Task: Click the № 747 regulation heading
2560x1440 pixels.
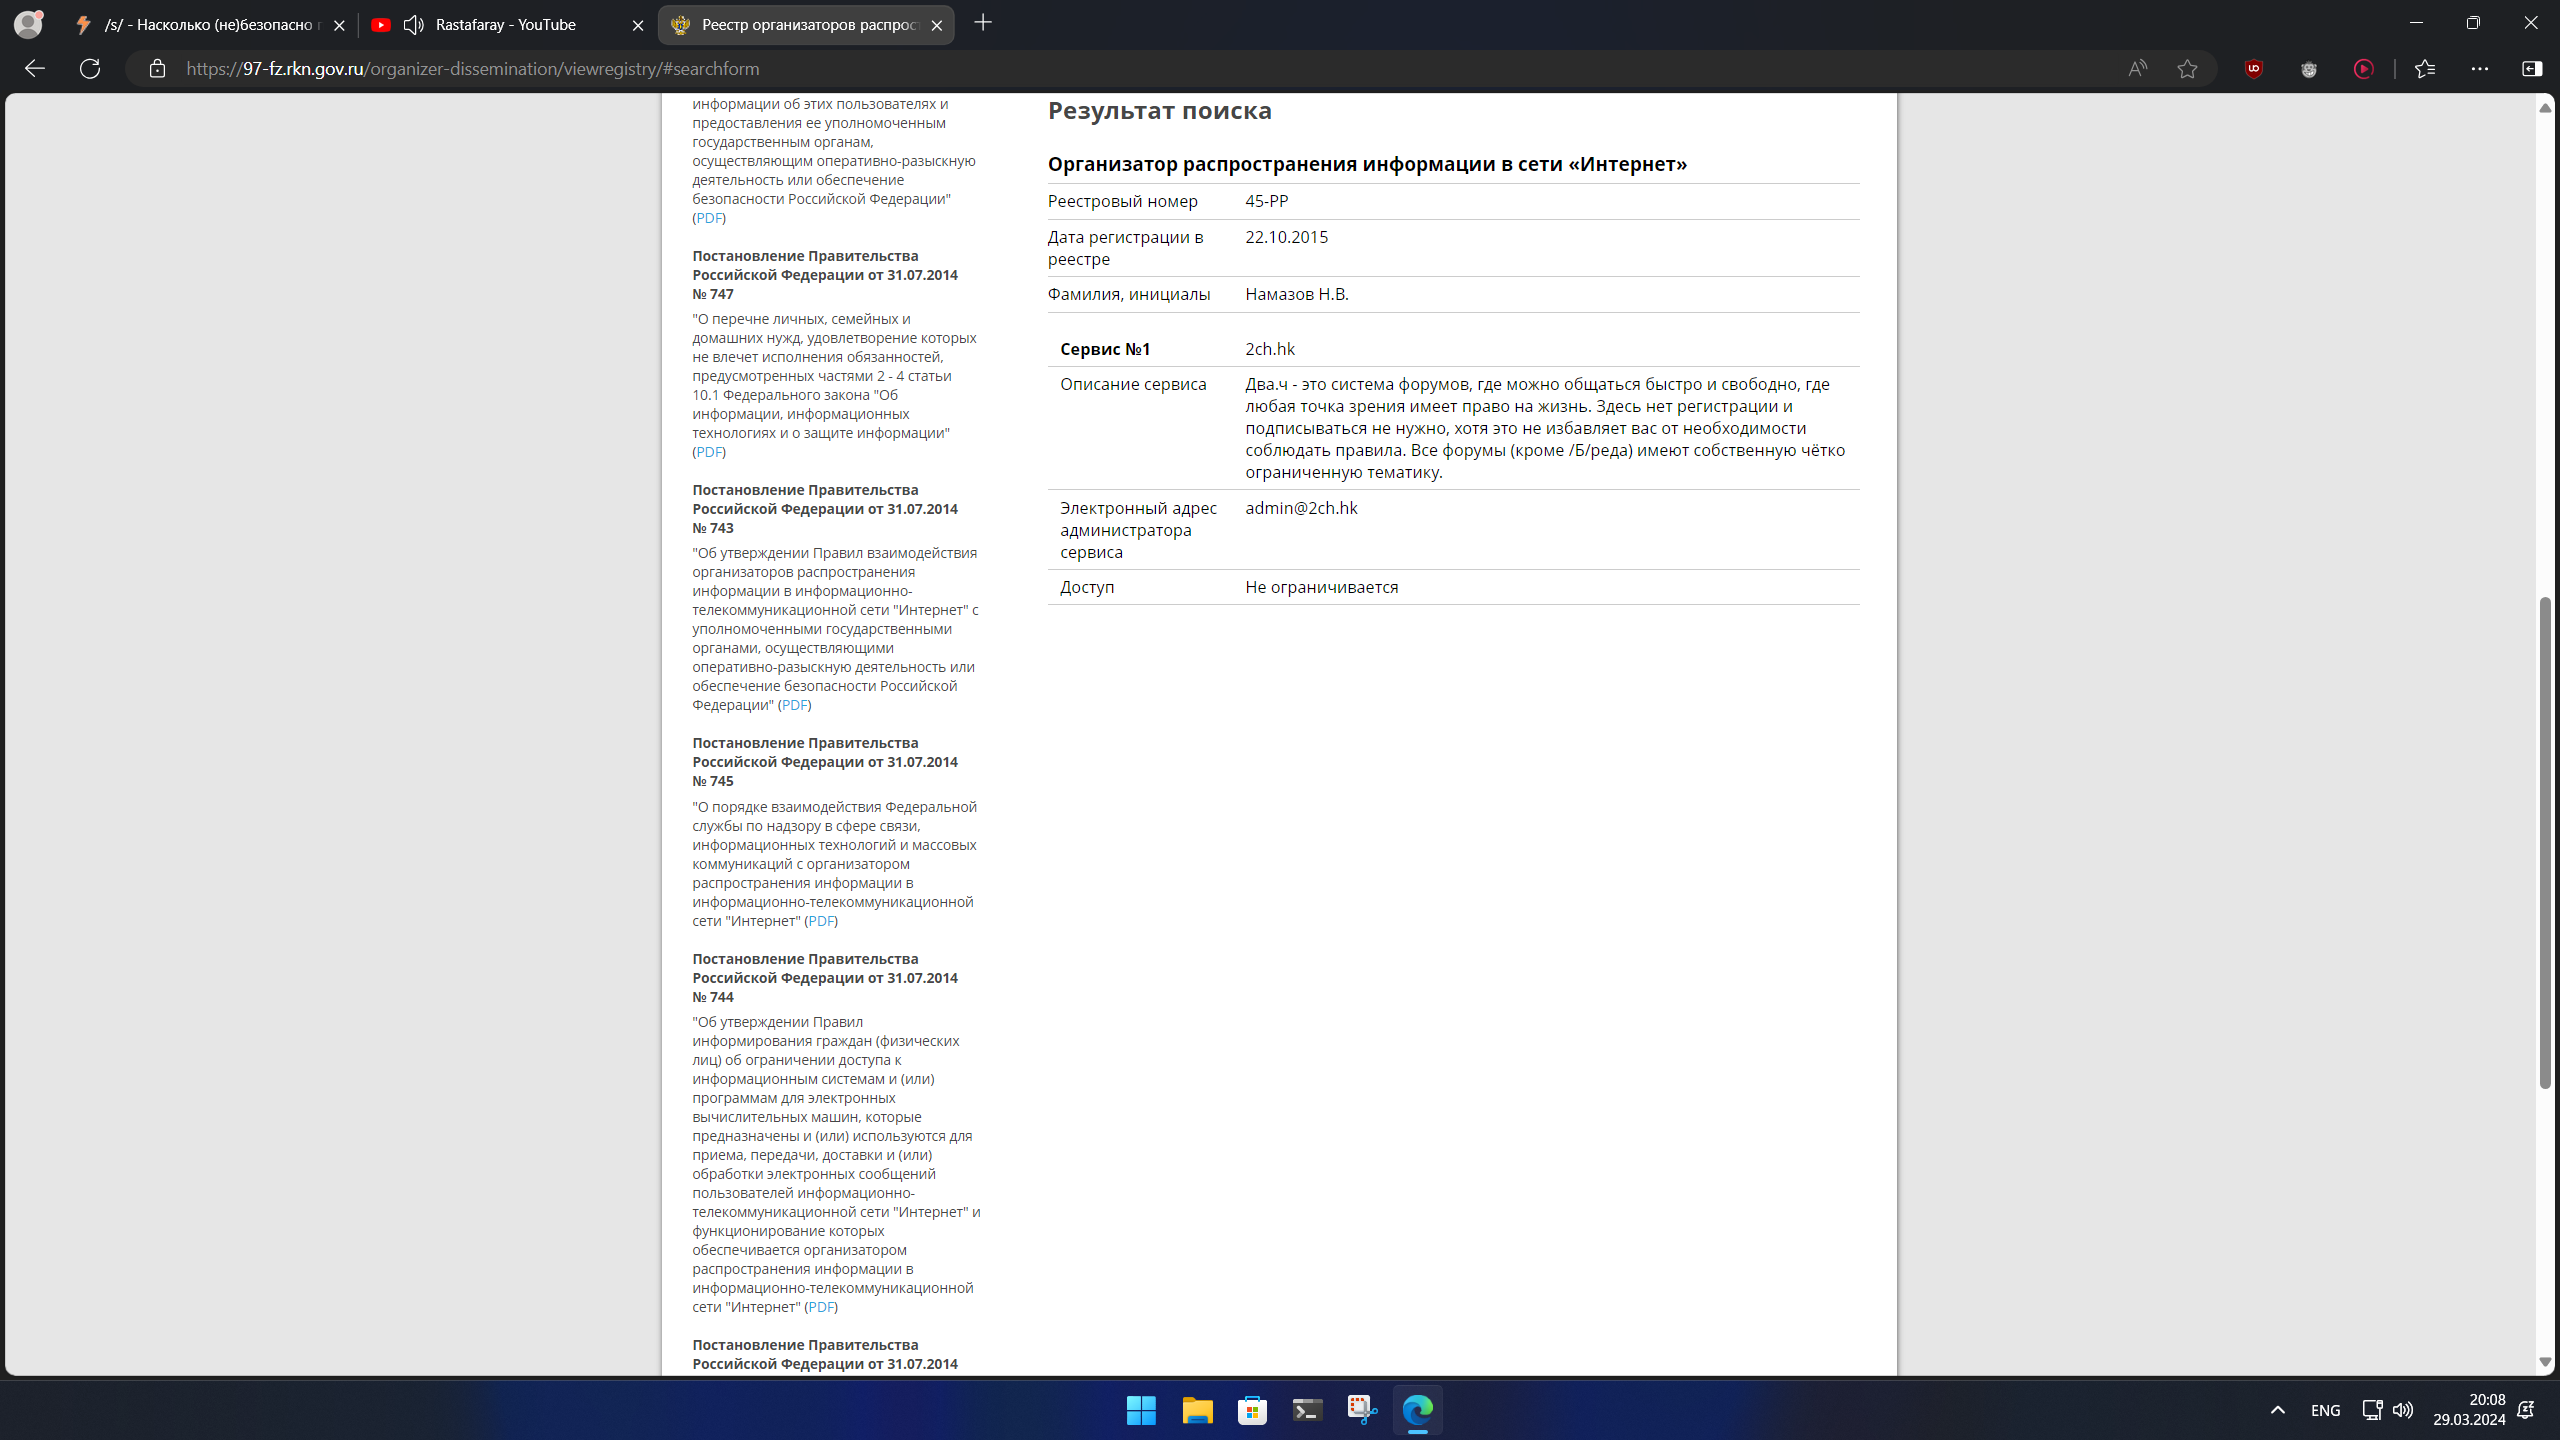Action: tap(825, 275)
